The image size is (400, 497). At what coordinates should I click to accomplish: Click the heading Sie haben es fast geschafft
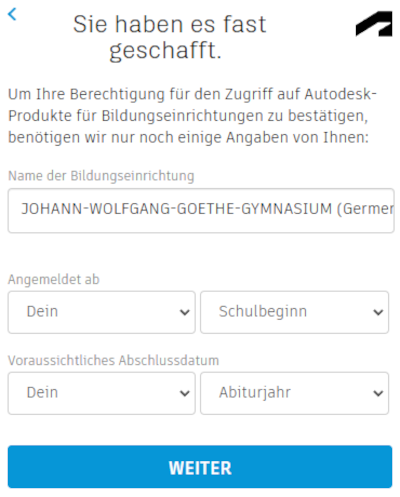(x=169, y=37)
